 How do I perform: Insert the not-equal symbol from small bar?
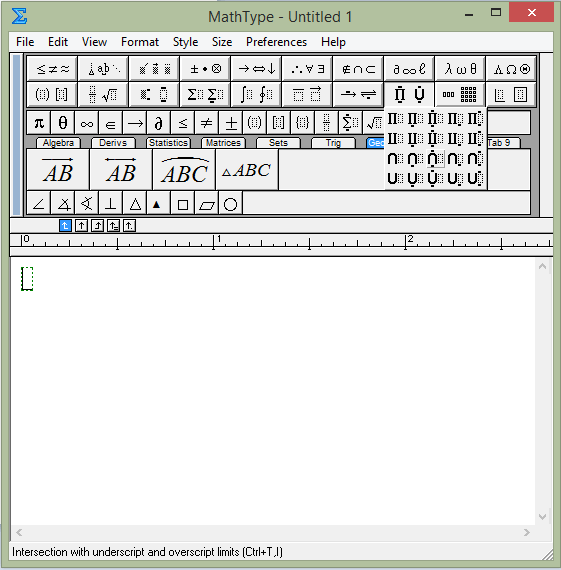(206, 123)
